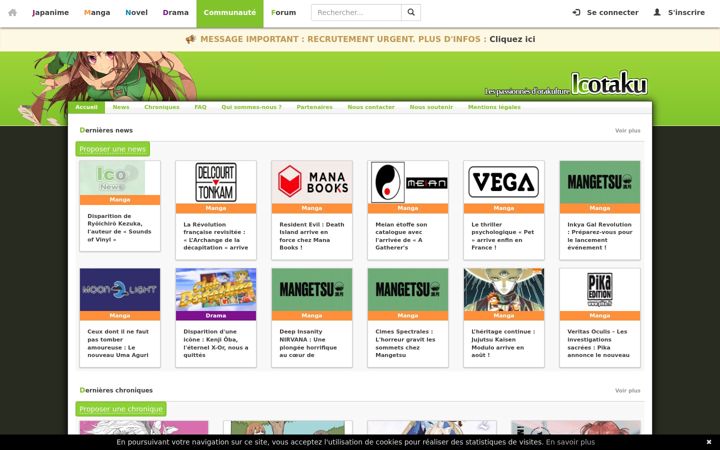
Task: Open the Mangetsu thumbnail for Inkya Gal Revolution
Action: point(600,182)
